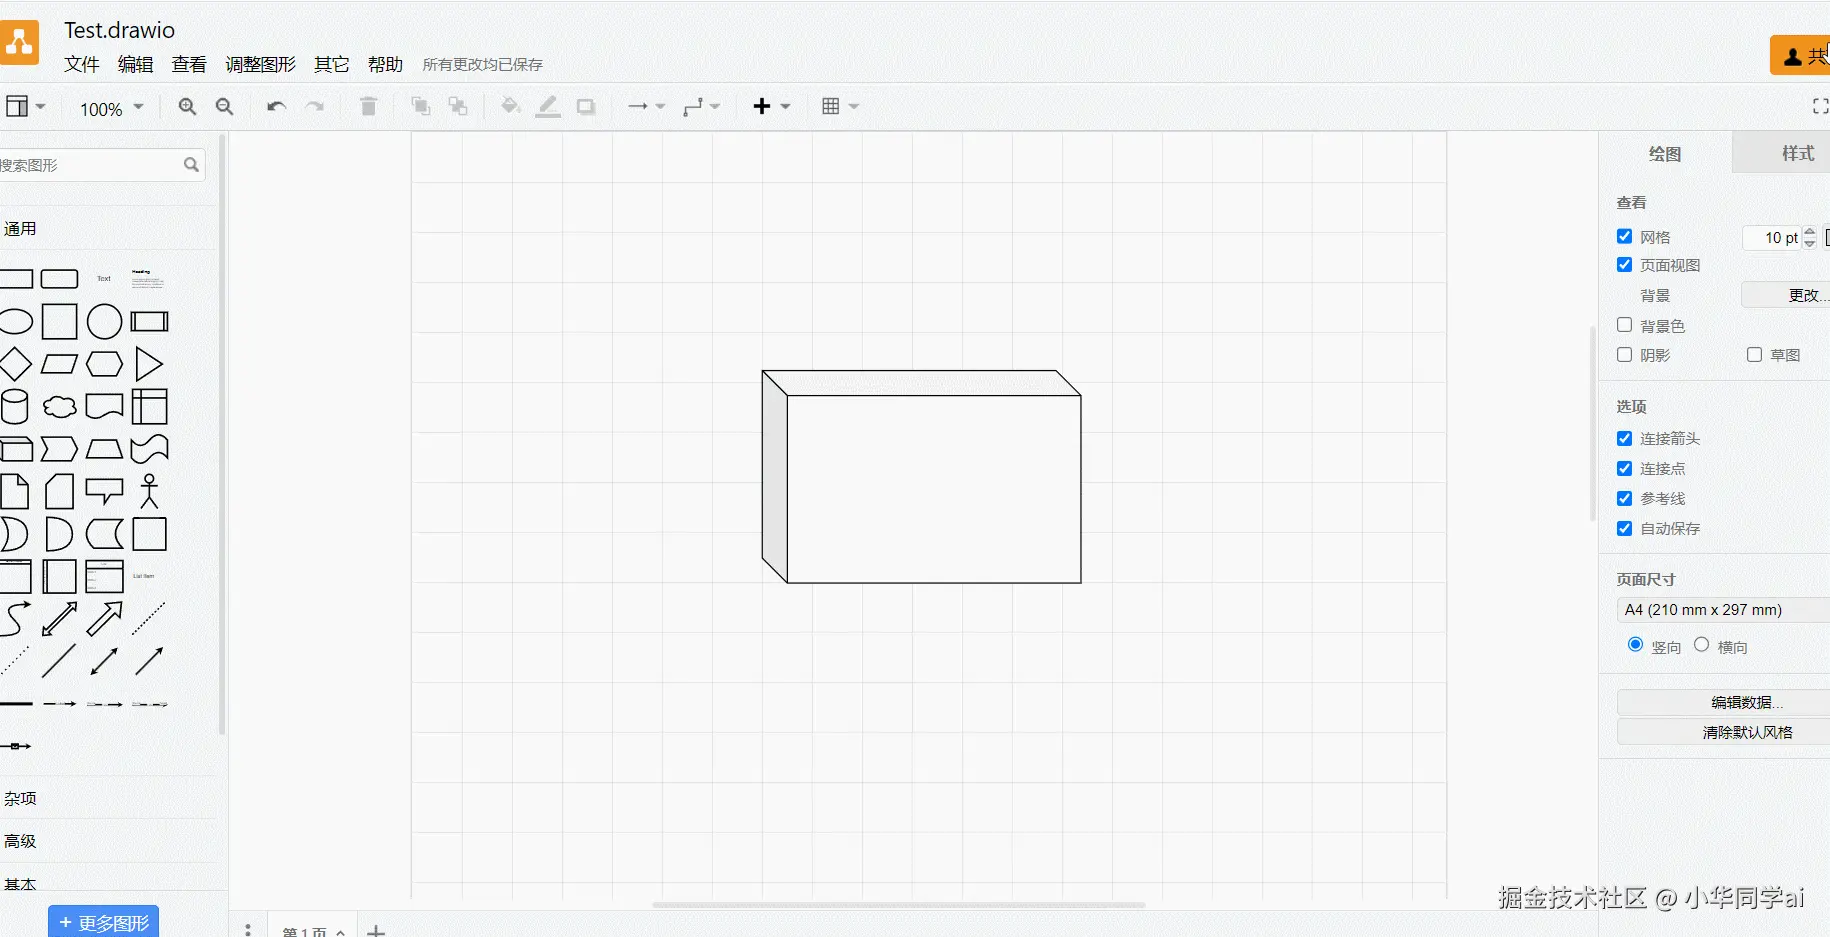Expand the 高级 shapes section
The height and width of the screenshot is (937, 1830).
pos(108,841)
